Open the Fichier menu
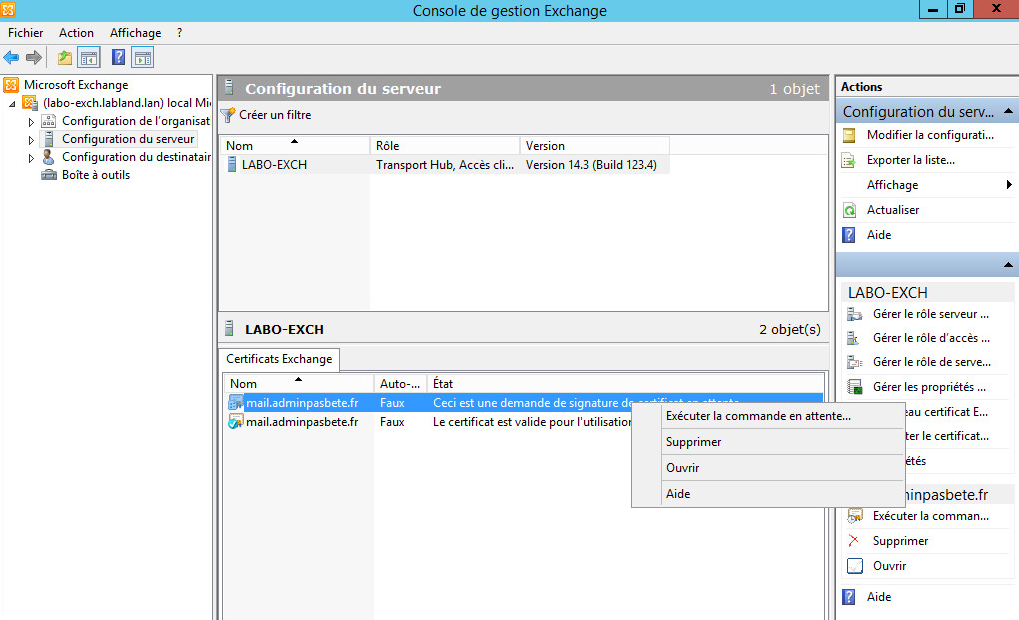Screen dimensions: 1019x620 26,33
